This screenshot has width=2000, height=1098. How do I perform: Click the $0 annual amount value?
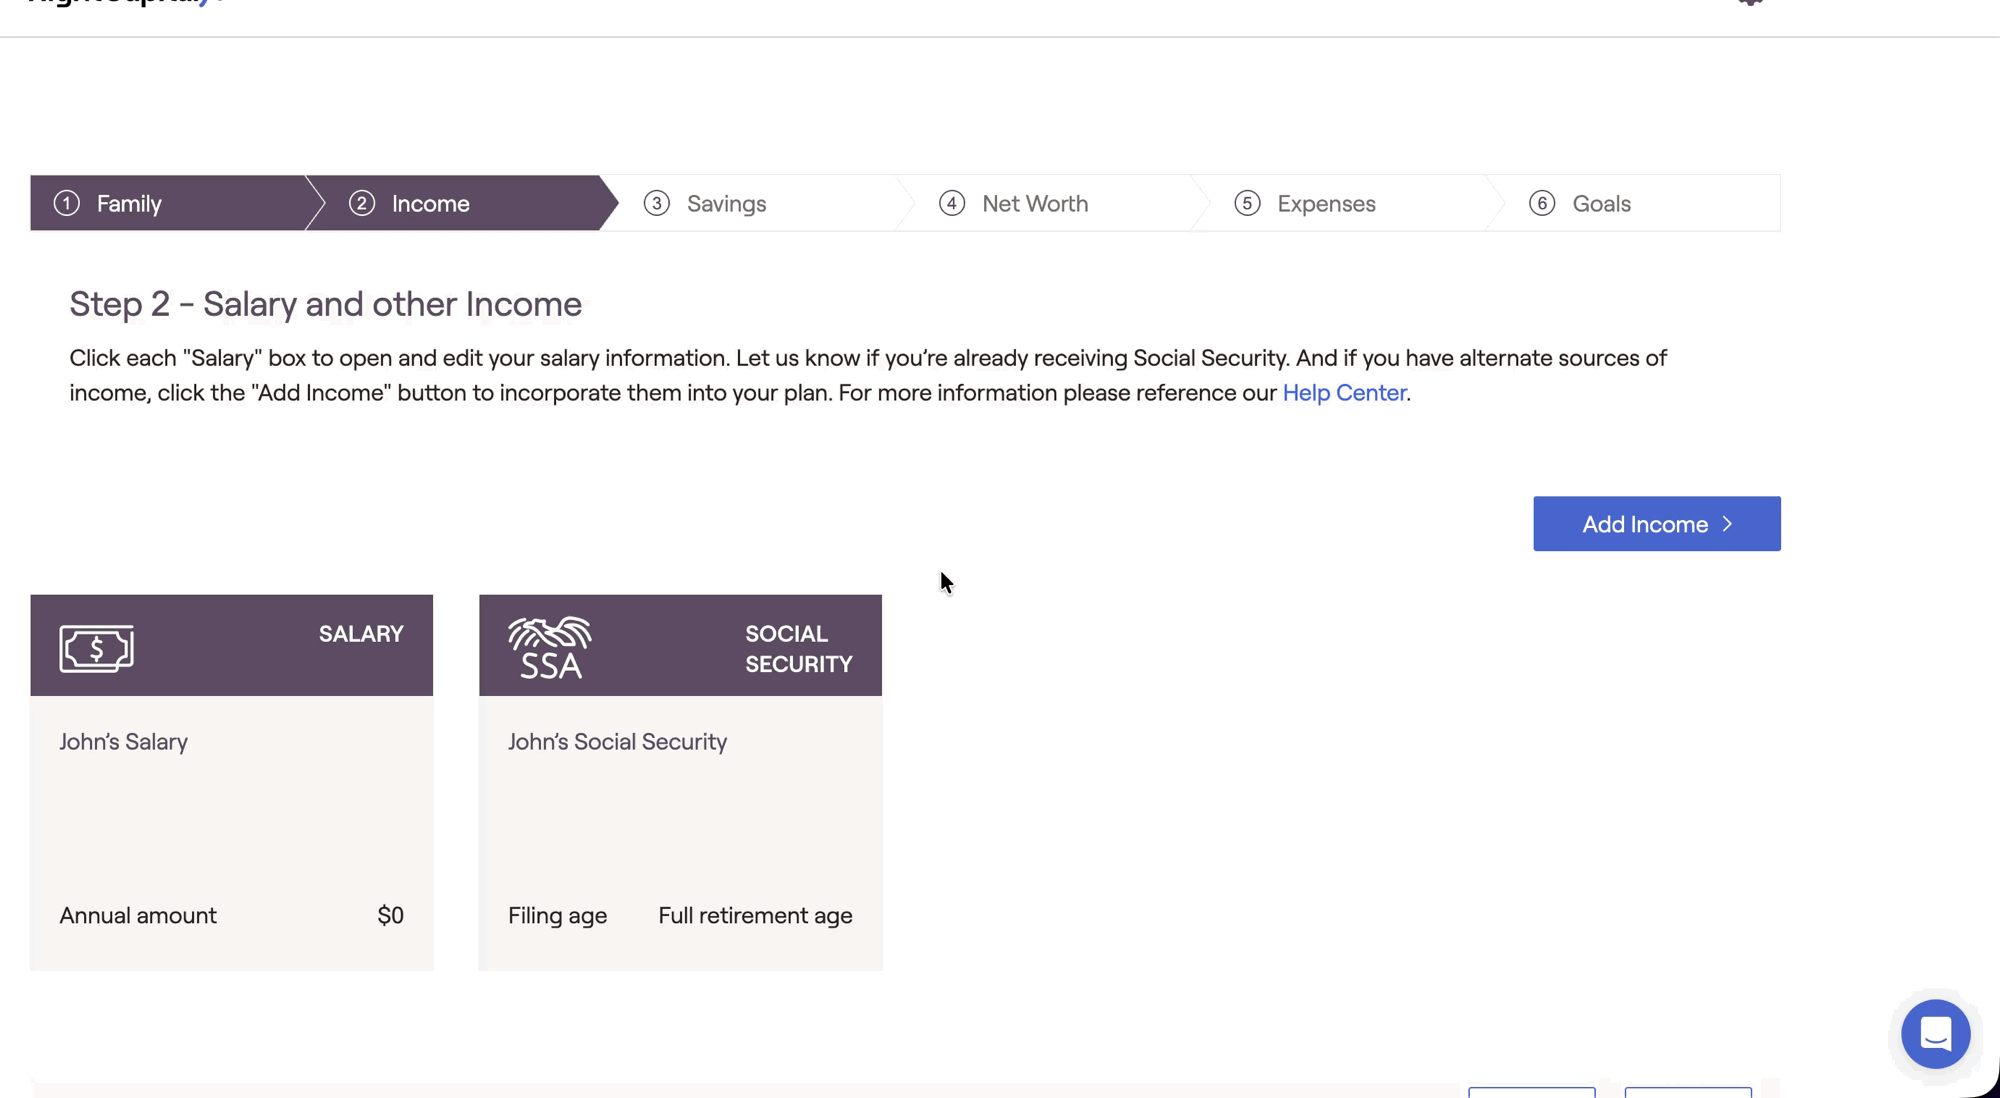390,915
